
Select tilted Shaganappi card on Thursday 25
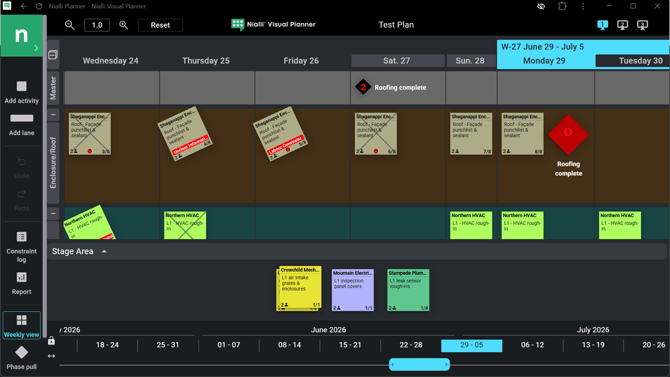tap(185, 134)
